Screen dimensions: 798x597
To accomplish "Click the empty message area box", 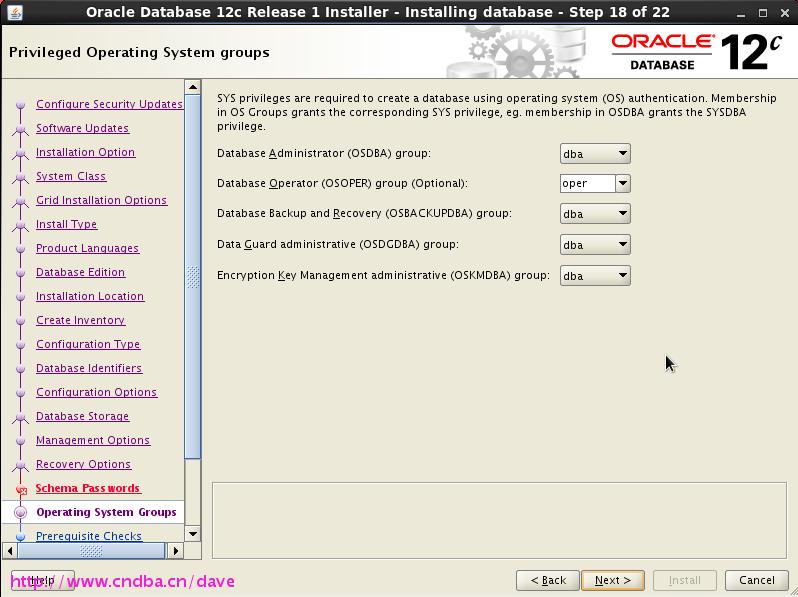I will coord(499,520).
